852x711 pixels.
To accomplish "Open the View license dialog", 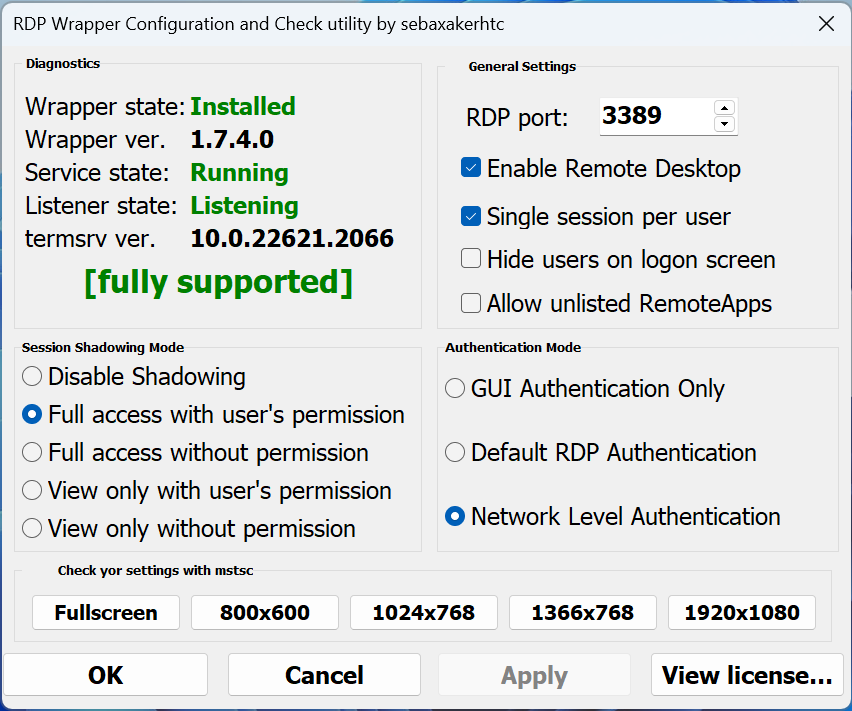I will pos(747,675).
